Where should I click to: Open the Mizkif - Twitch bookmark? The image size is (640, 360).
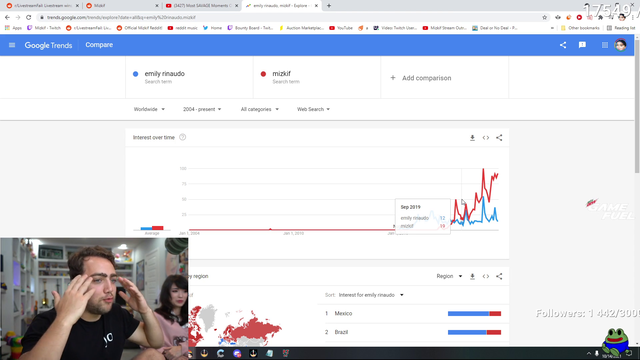(x=44, y=28)
